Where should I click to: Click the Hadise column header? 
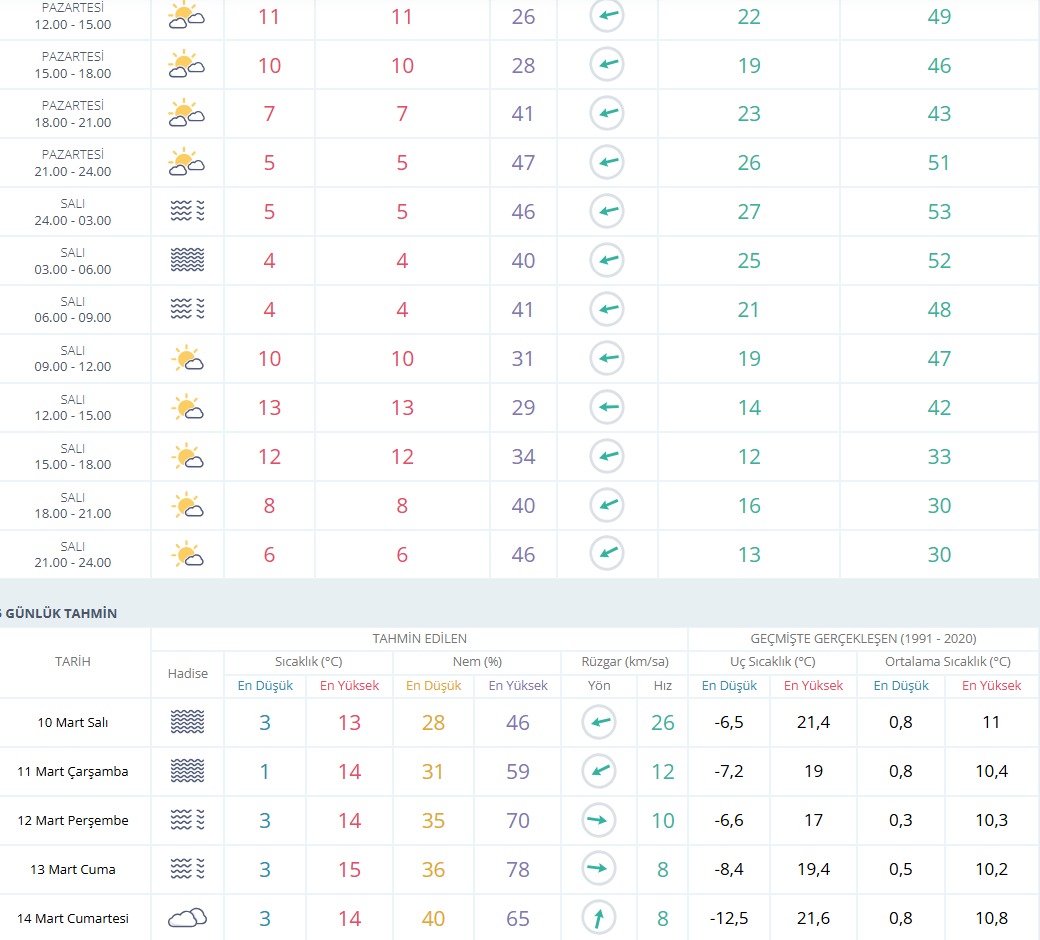click(188, 673)
